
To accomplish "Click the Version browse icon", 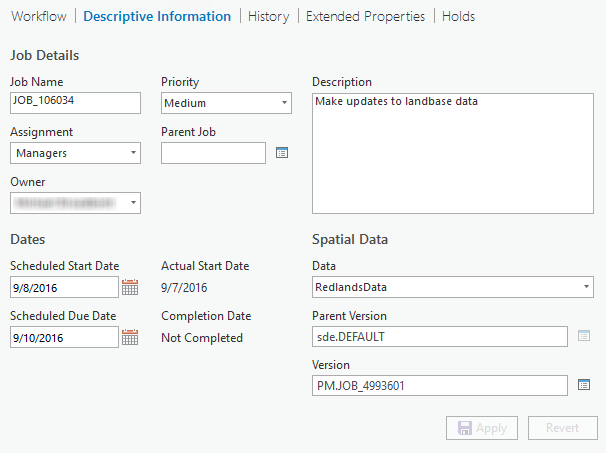I will point(585,385).
